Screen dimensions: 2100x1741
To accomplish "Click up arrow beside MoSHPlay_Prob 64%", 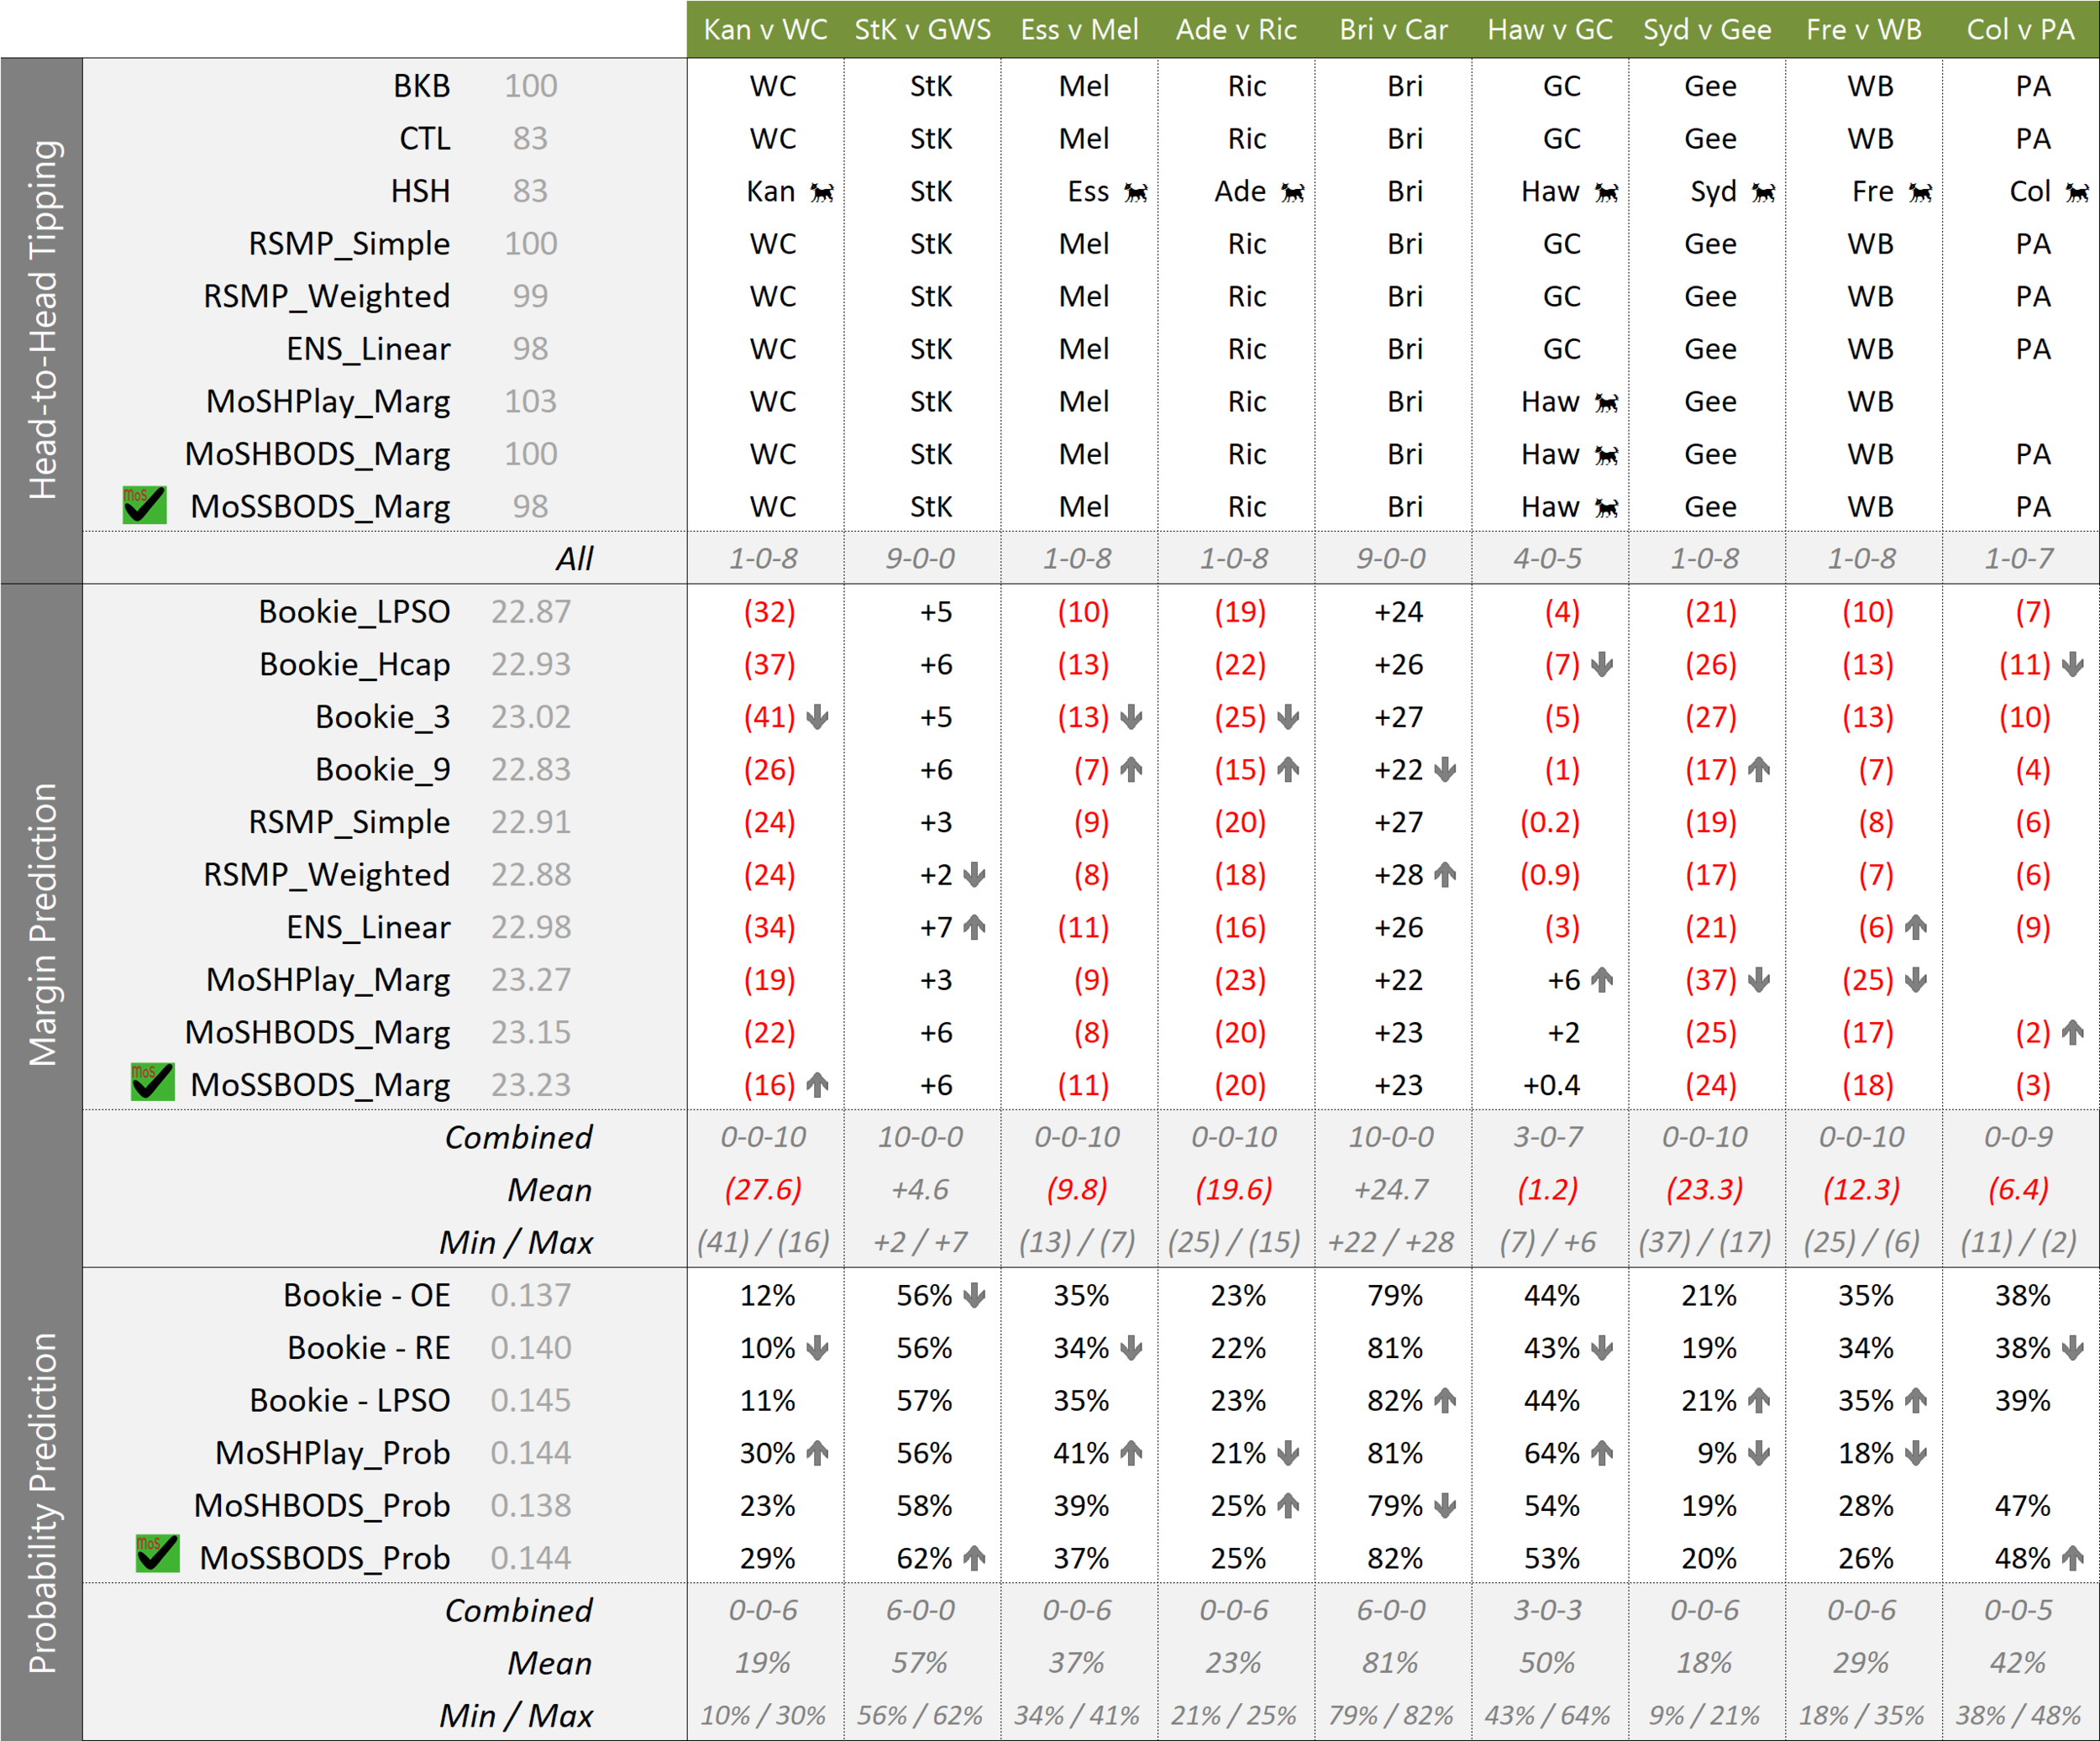I will pos(1602,1453).
